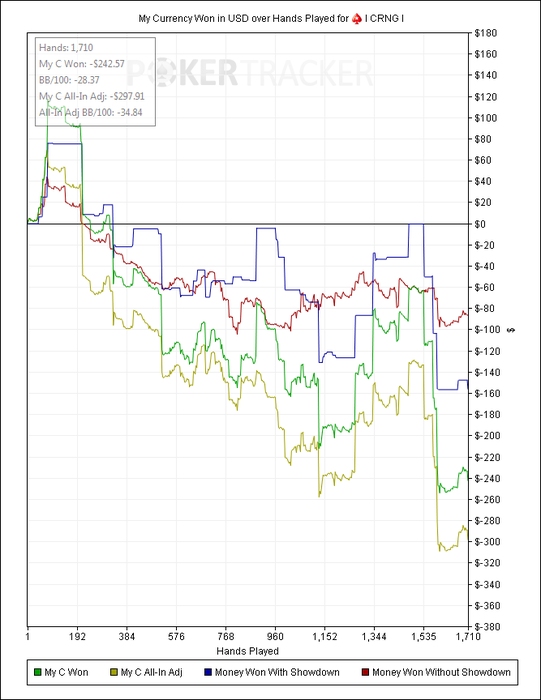Click the $60 y-axis label

pyautogui.click(x=483, y=160)
